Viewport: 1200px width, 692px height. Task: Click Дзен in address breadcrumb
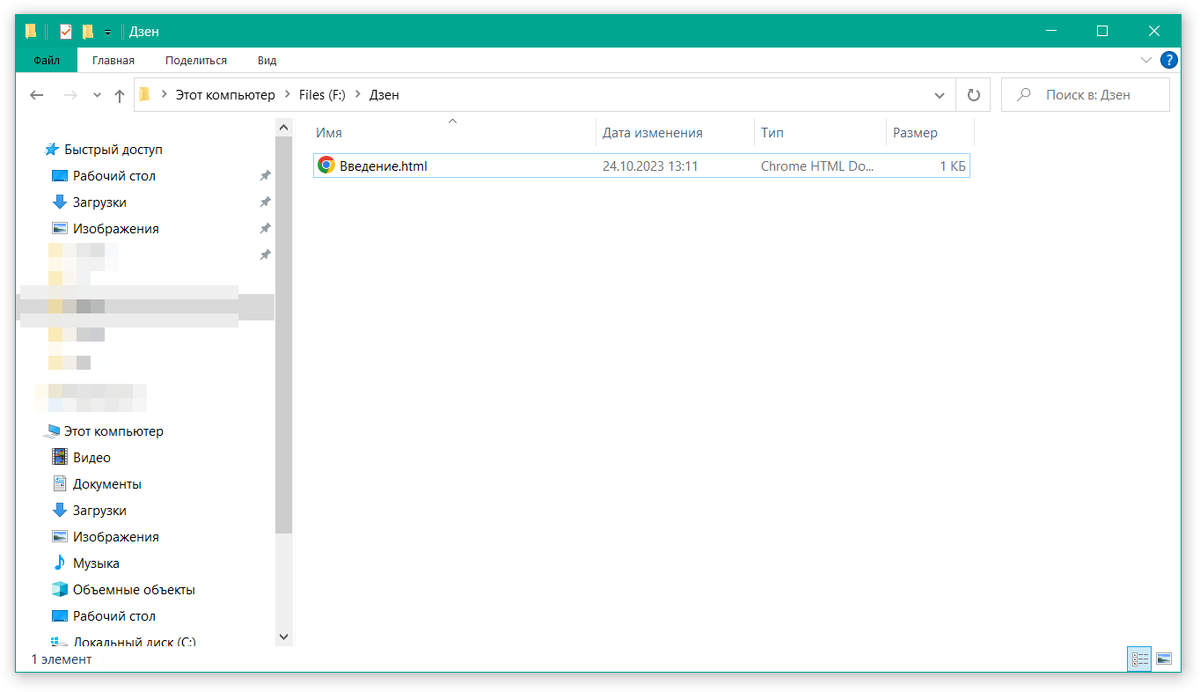pos(384,95)
